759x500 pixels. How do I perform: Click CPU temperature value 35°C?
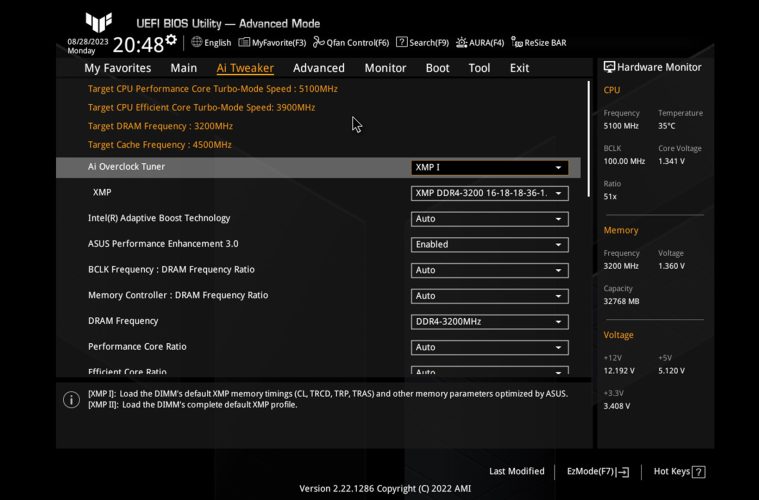667,126
